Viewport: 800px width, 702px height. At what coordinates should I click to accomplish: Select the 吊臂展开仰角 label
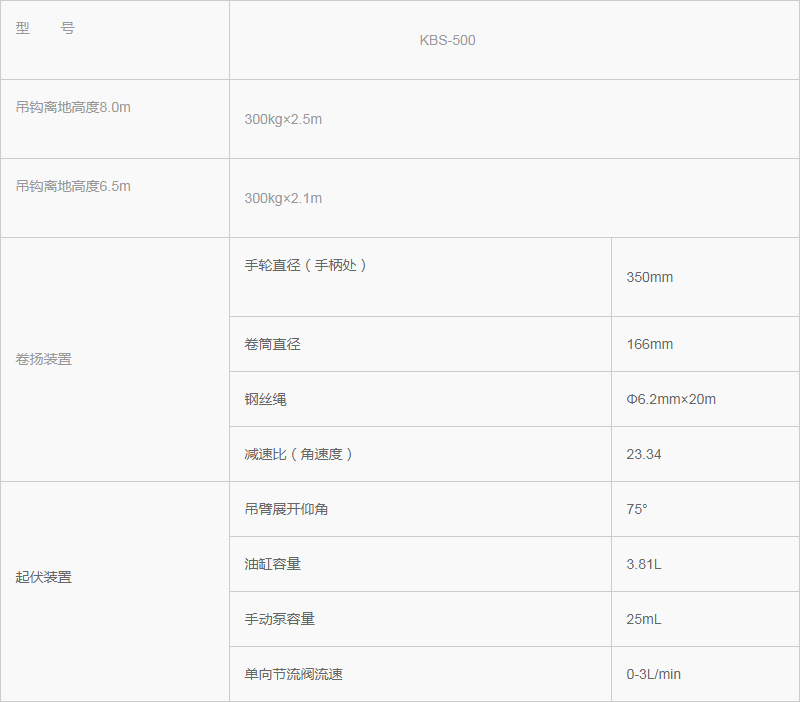pyautogui.click(x=286, y=509)
